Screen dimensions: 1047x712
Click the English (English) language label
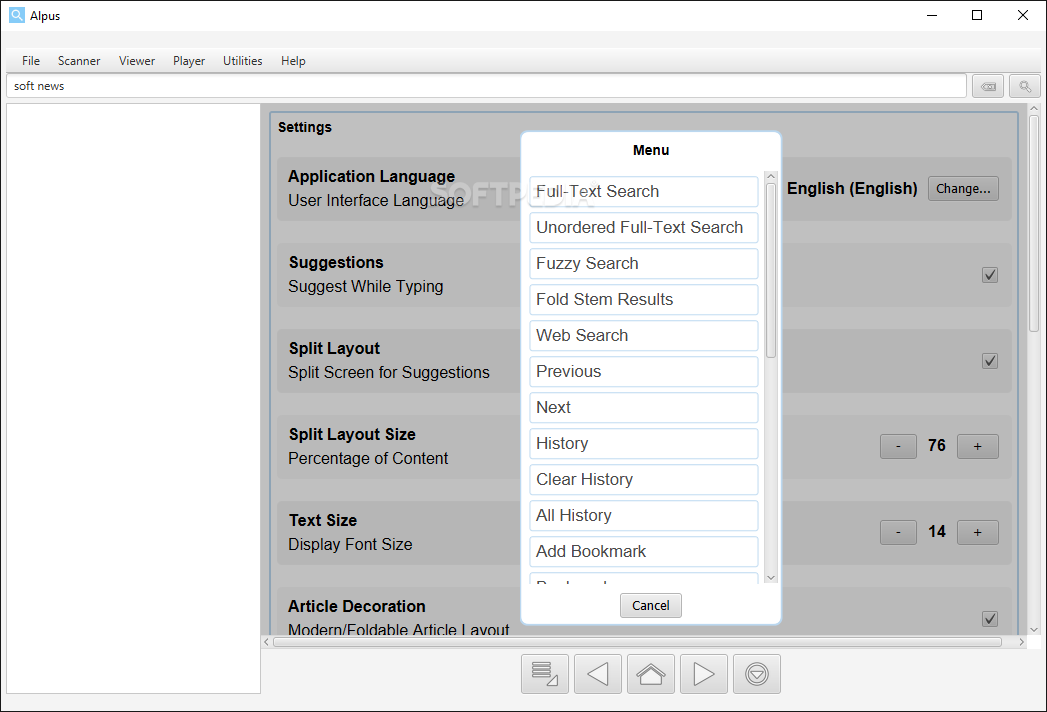point(852,189)
